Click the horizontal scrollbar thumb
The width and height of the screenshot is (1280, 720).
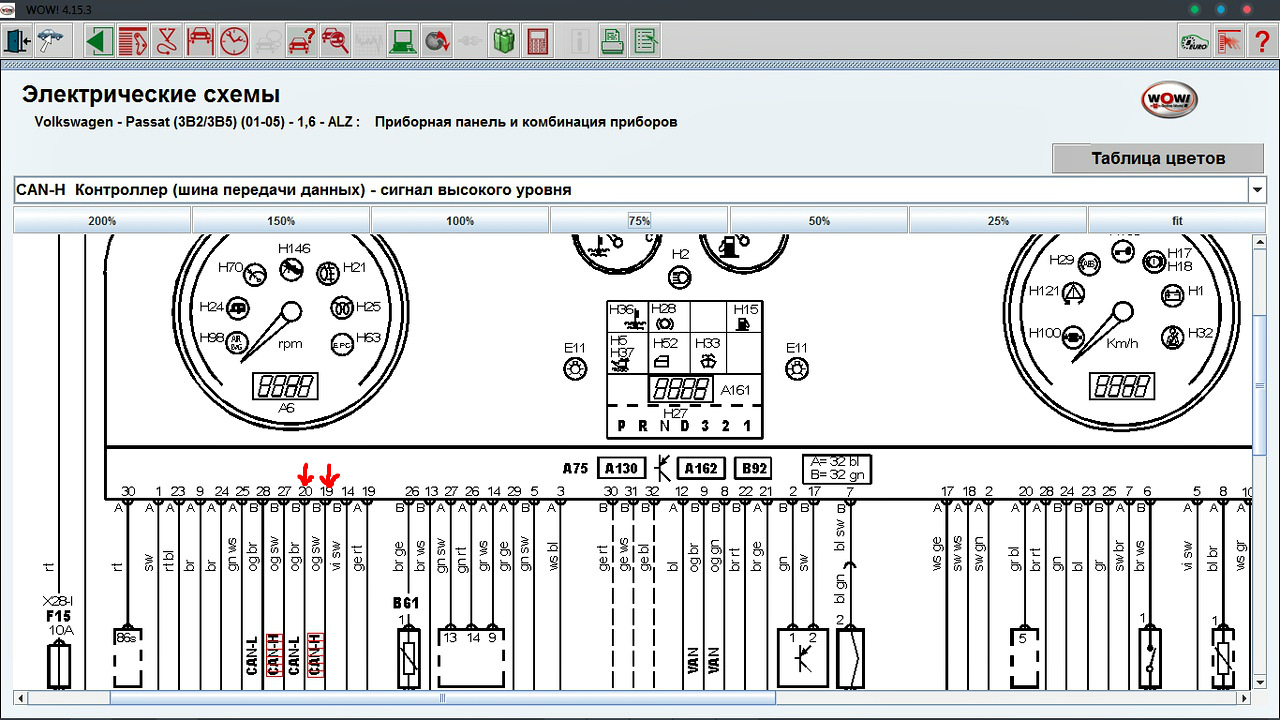(x=441, y=698)
